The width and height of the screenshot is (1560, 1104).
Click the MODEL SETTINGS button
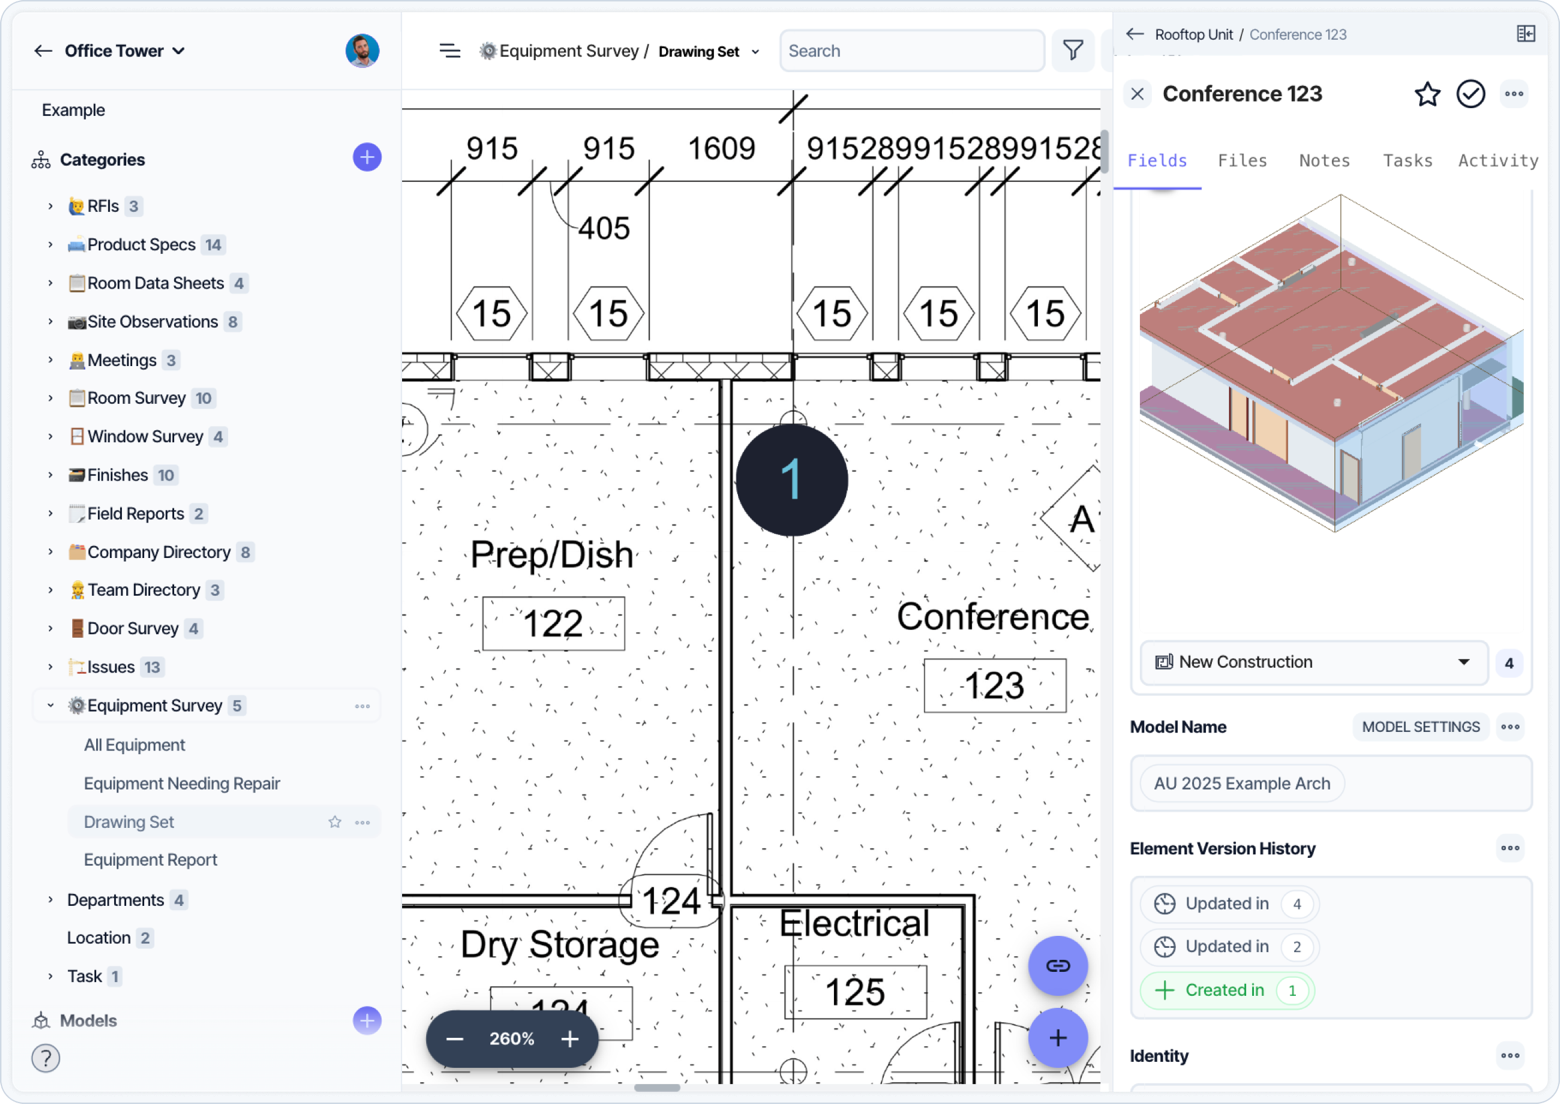(1421, 727)
